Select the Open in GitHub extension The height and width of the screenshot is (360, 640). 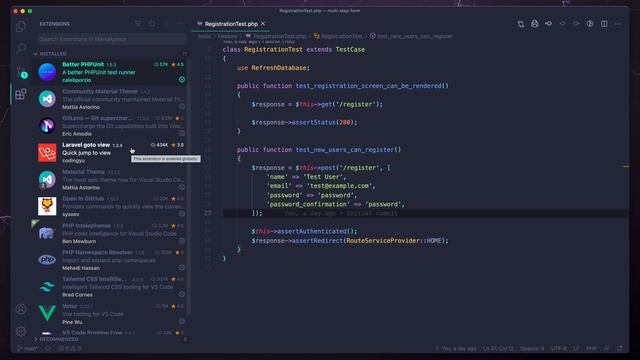click(110, 206)
